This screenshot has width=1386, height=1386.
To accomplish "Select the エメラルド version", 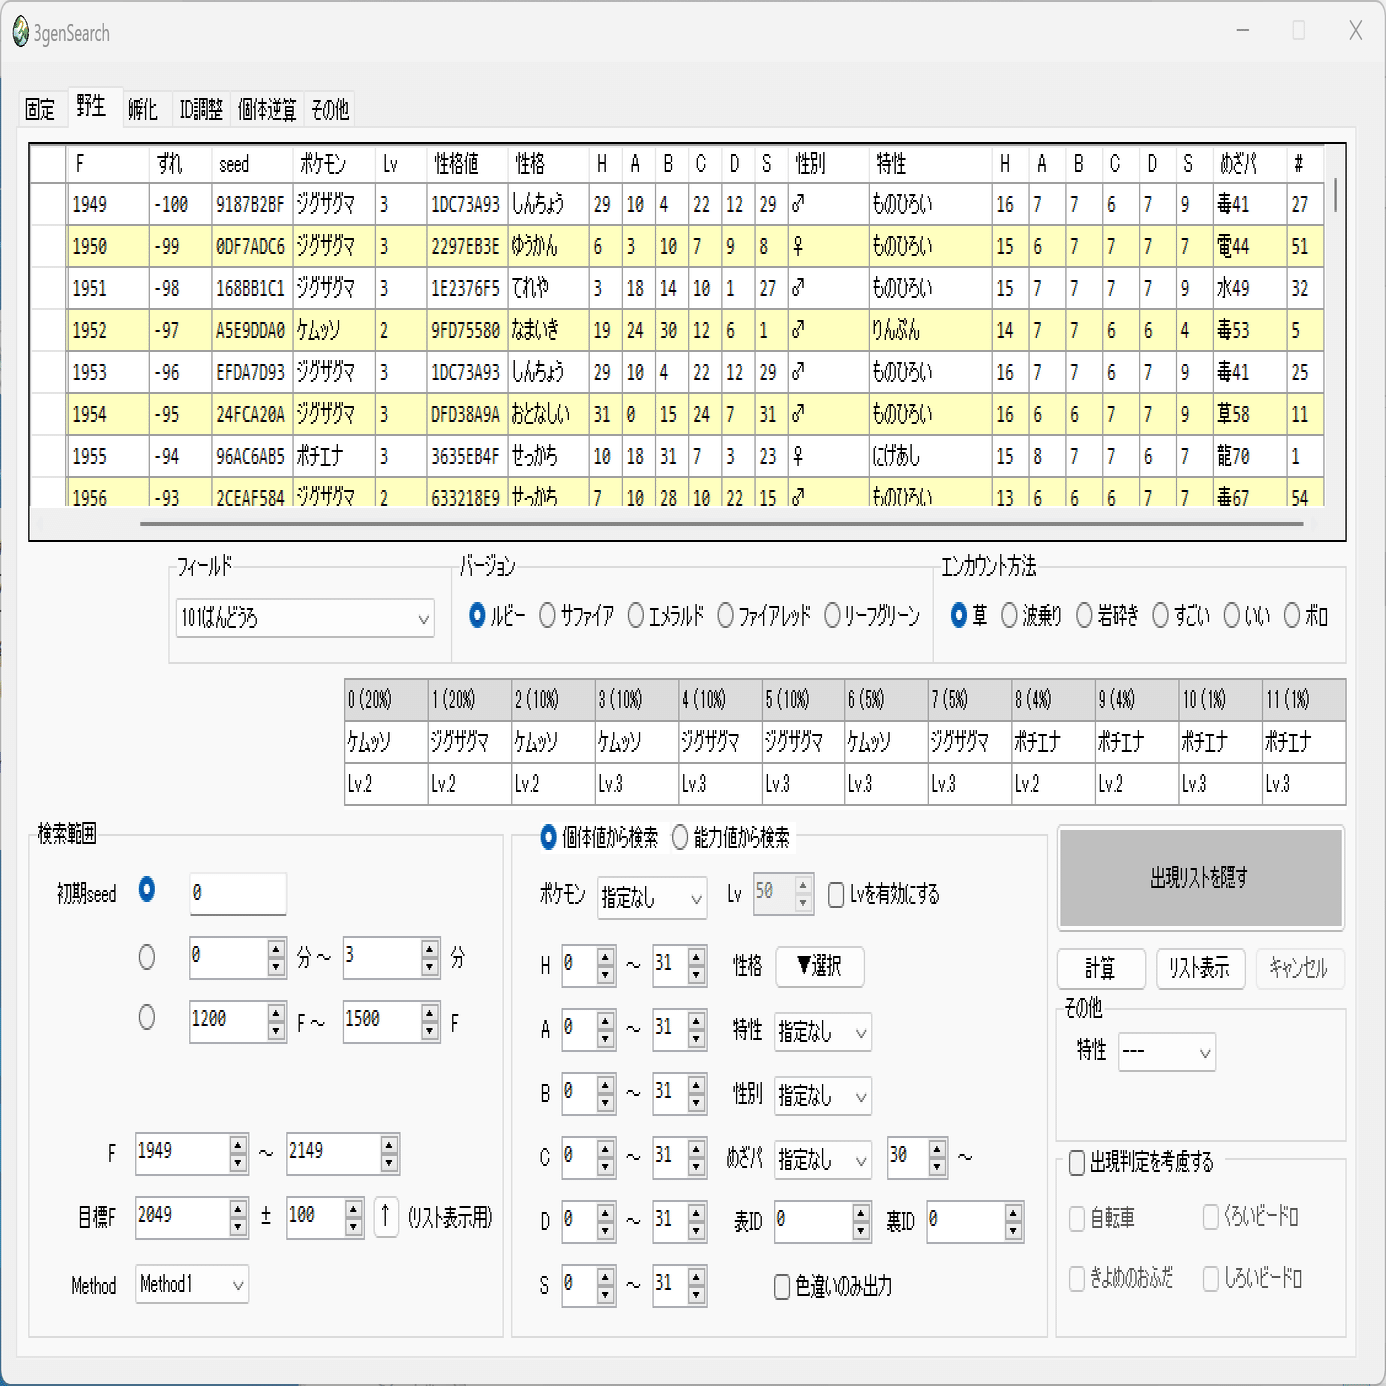I will click(634, 616).
